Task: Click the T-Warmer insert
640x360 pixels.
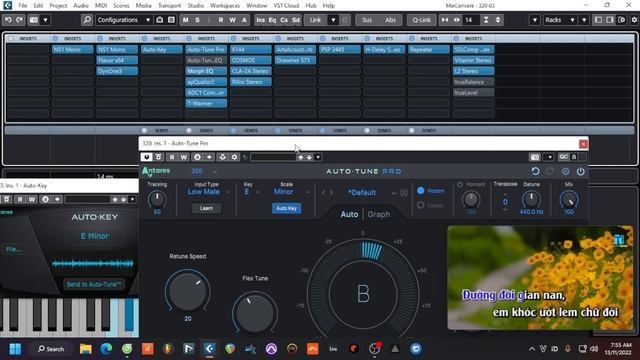Action: click(206, 103)
